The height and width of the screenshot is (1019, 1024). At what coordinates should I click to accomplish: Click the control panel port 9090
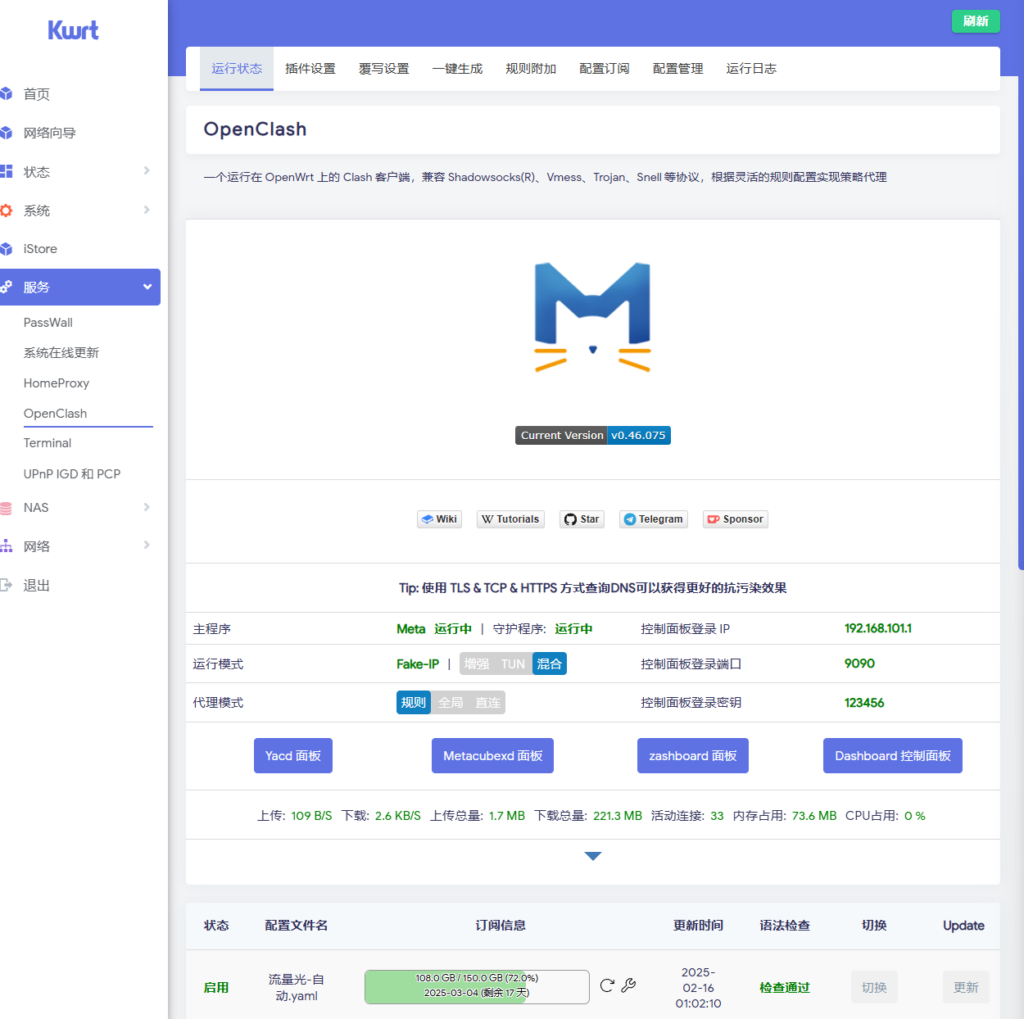coord(859,664)
